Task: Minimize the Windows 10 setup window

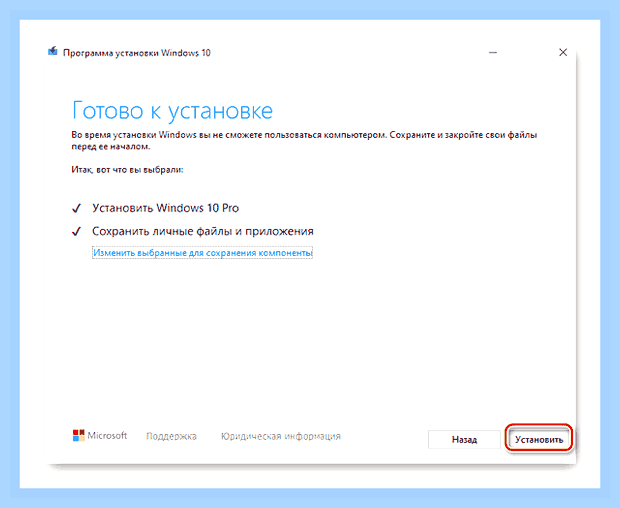Action: (493, 52)
